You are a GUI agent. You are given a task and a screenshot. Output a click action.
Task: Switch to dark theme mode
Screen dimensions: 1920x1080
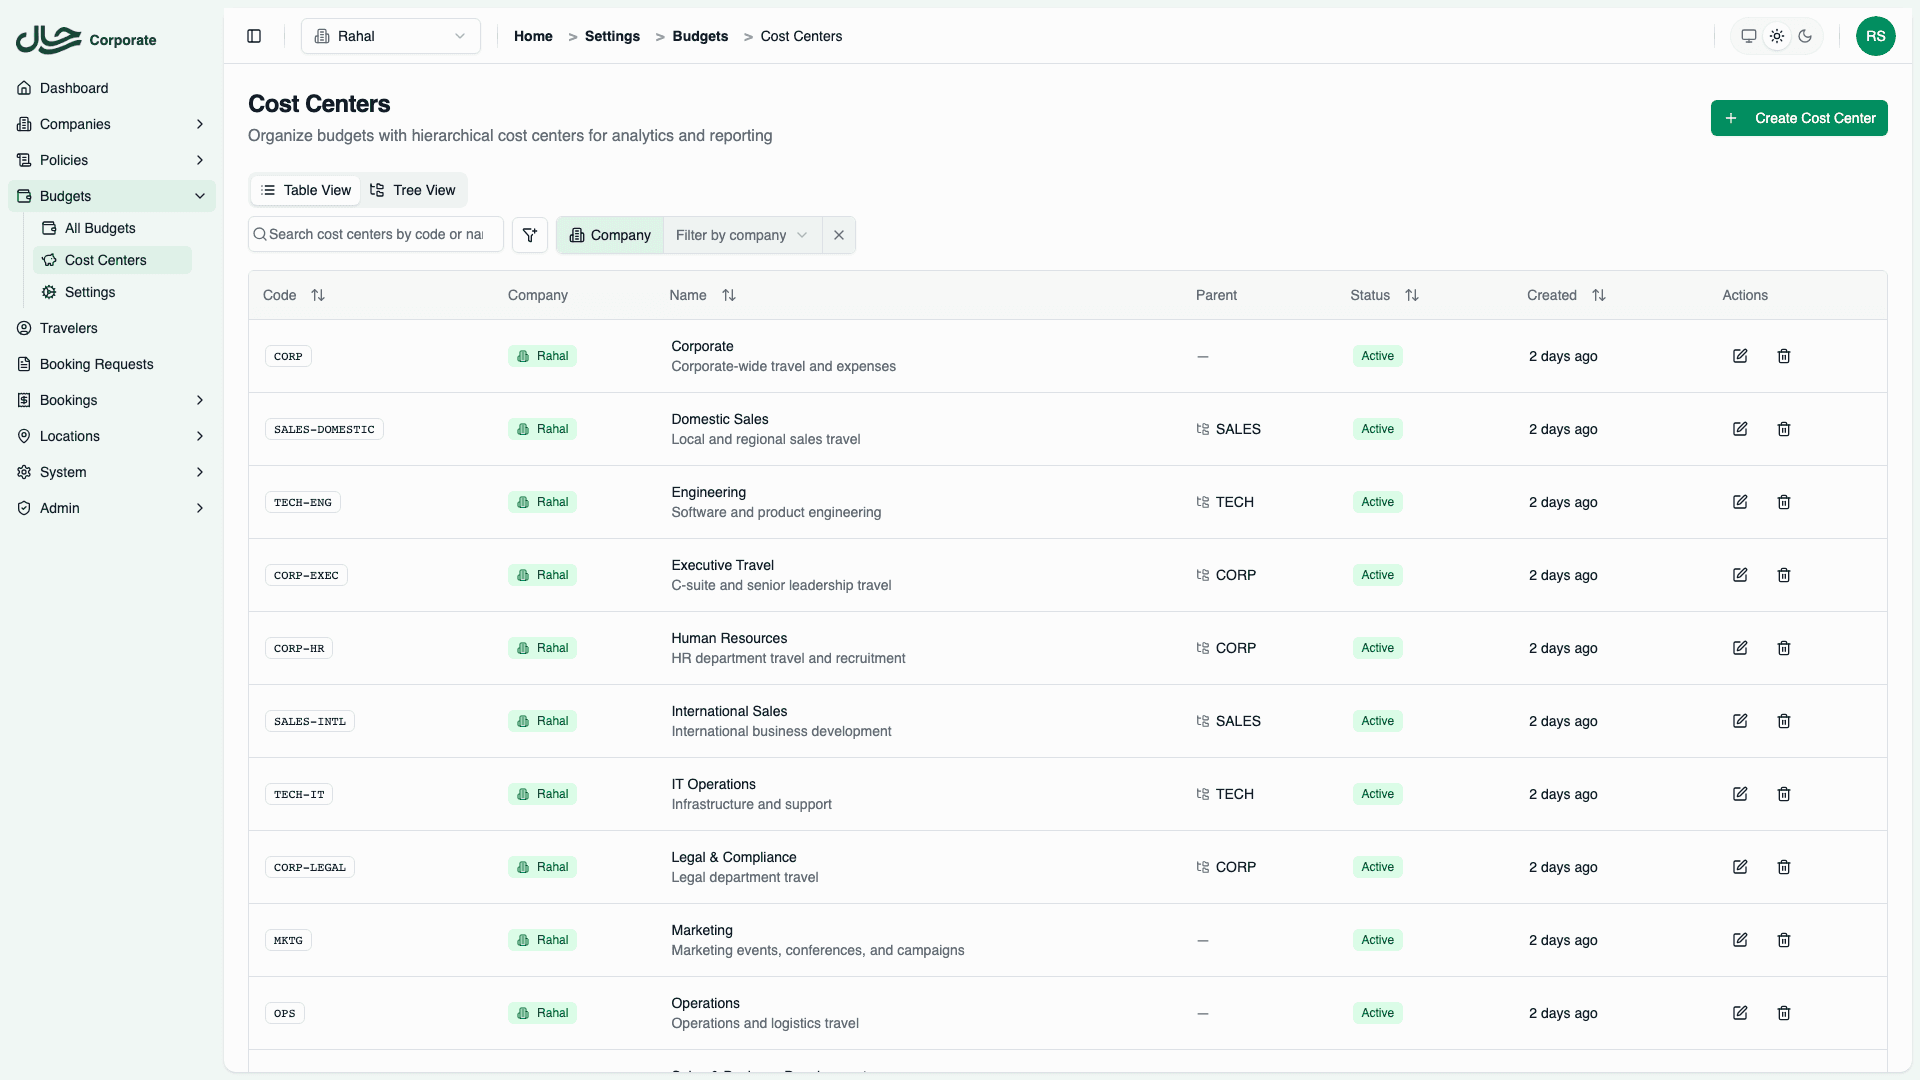[x=1805, y=36]
